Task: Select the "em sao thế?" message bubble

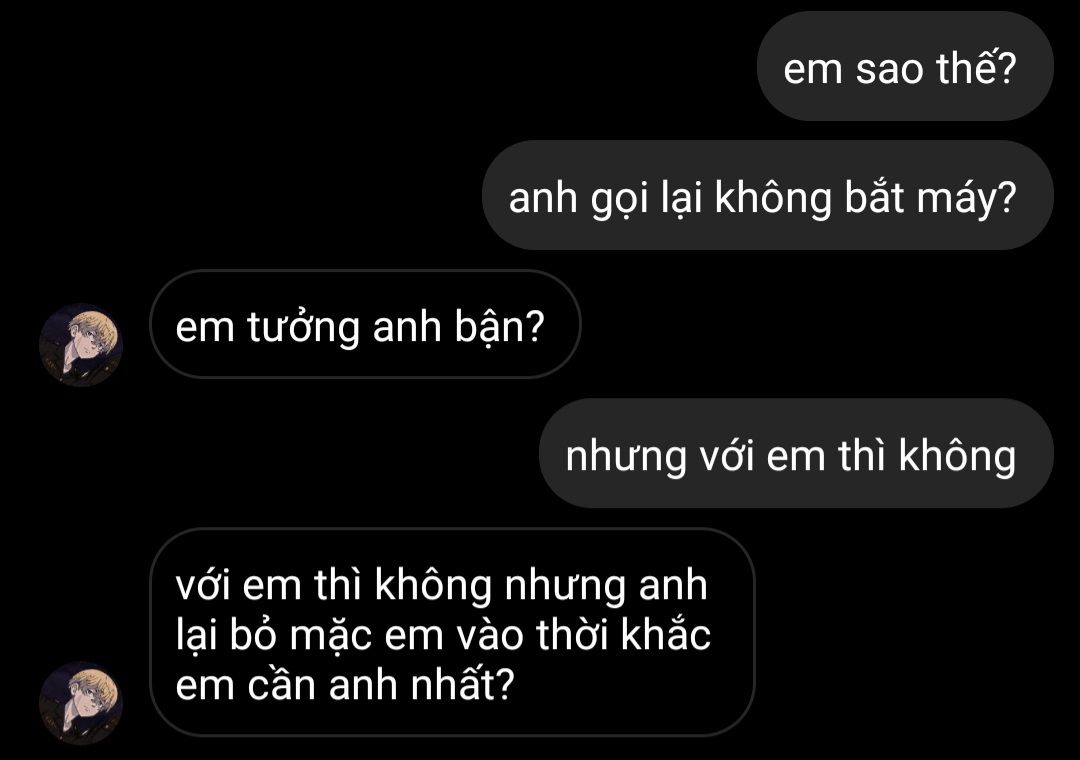Action: pyautogui.click(x=905, y=67)
